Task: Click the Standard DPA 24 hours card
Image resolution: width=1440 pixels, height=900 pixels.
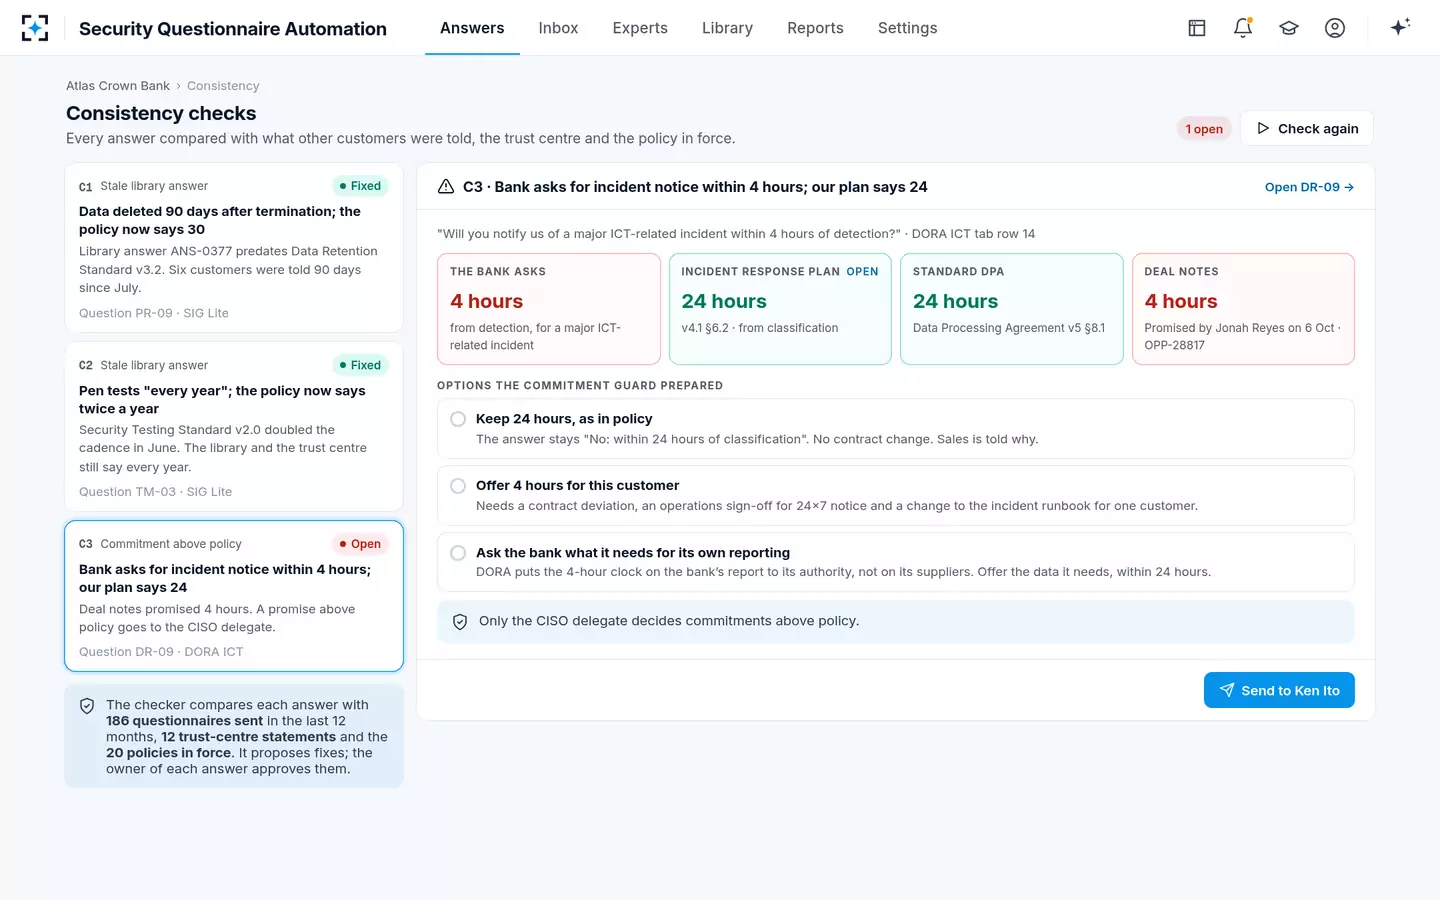Action: click(x=1012, y=309)
